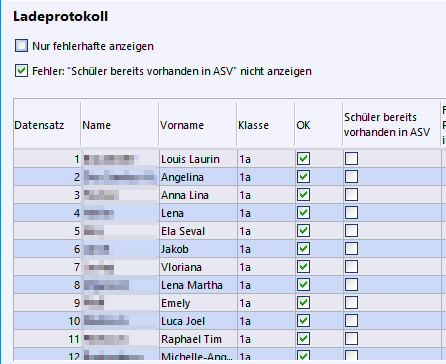Screen dimensions: 446x364
Task: Check 'Schüler bereits vorhanden' box for Jakob
Action: tap(351, 249)
